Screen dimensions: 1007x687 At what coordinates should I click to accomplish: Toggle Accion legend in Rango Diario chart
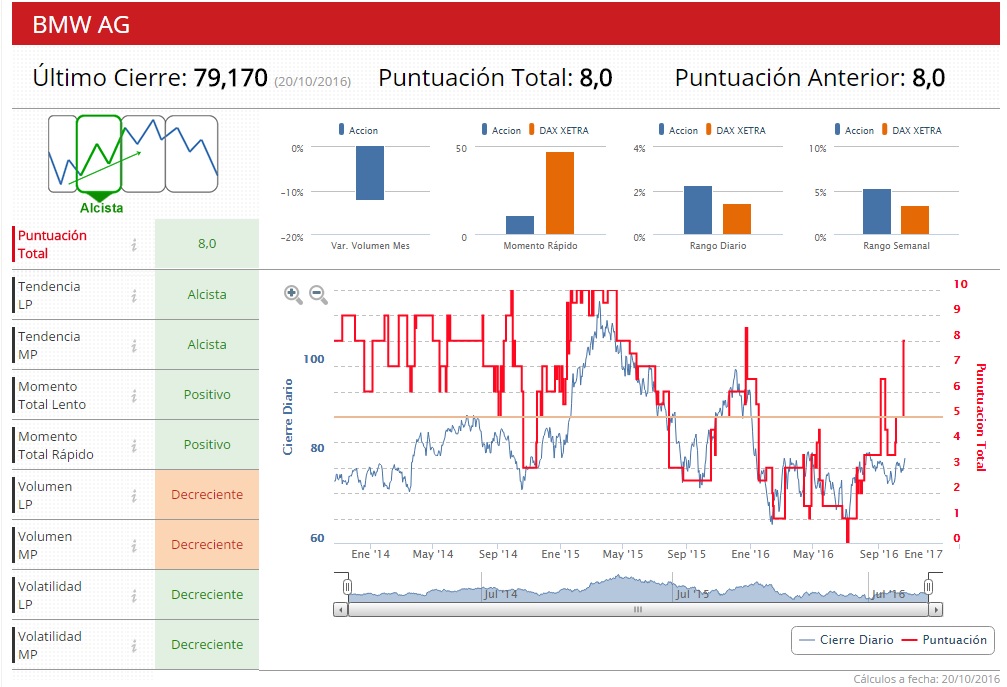click(678, 130)
